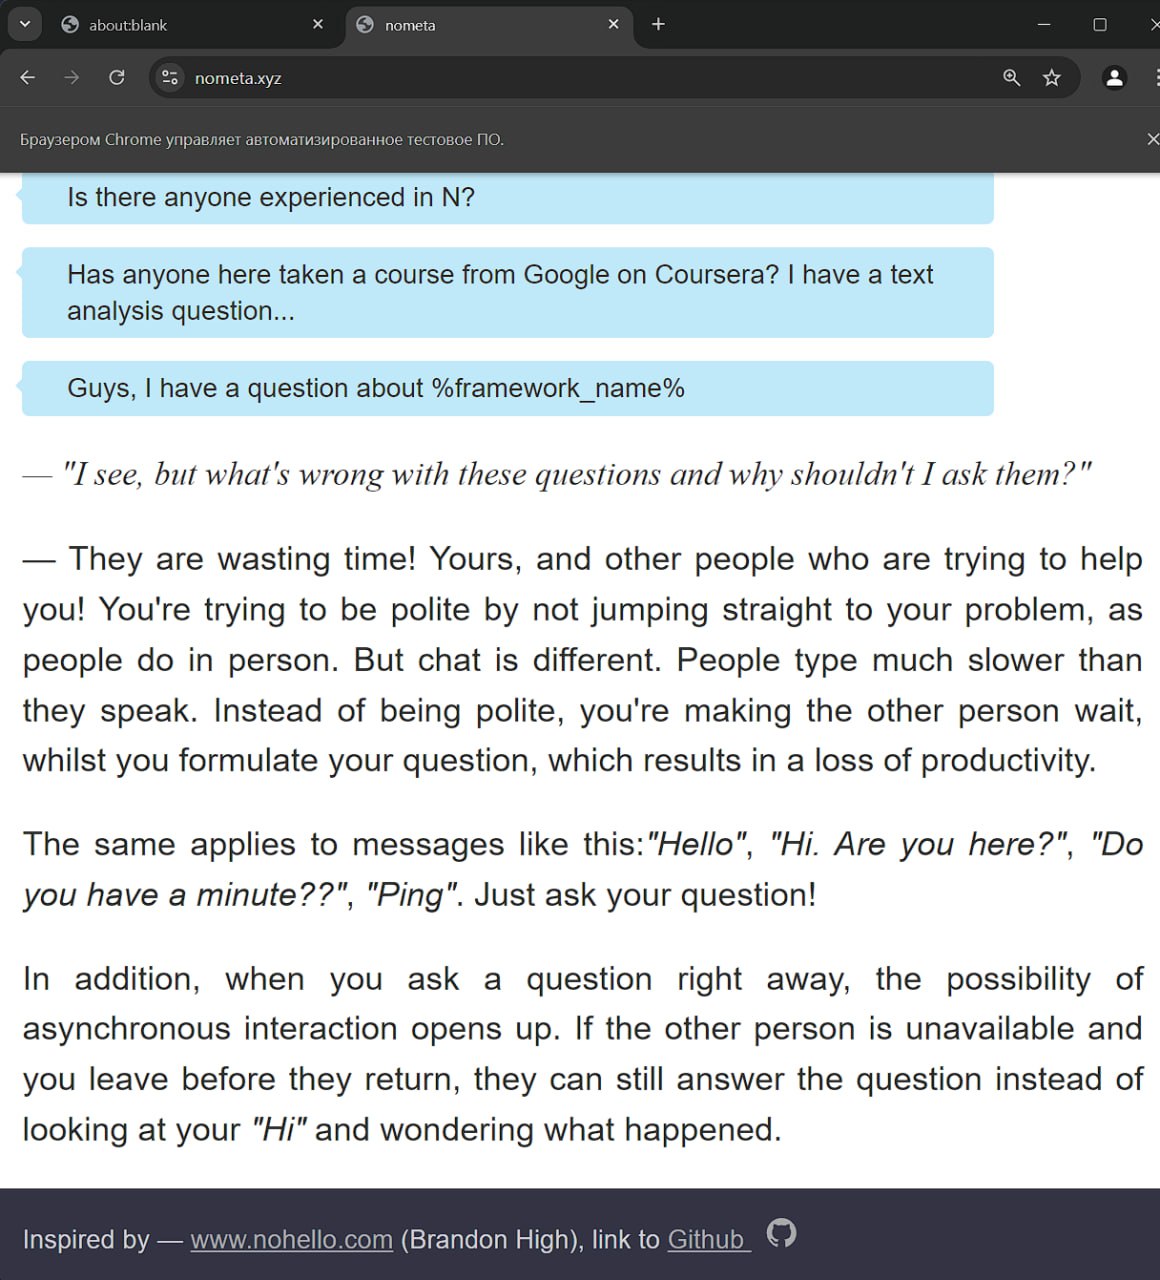Close the nometa tab
This screenshot has height=1280, width=1160.
point(614,25)
